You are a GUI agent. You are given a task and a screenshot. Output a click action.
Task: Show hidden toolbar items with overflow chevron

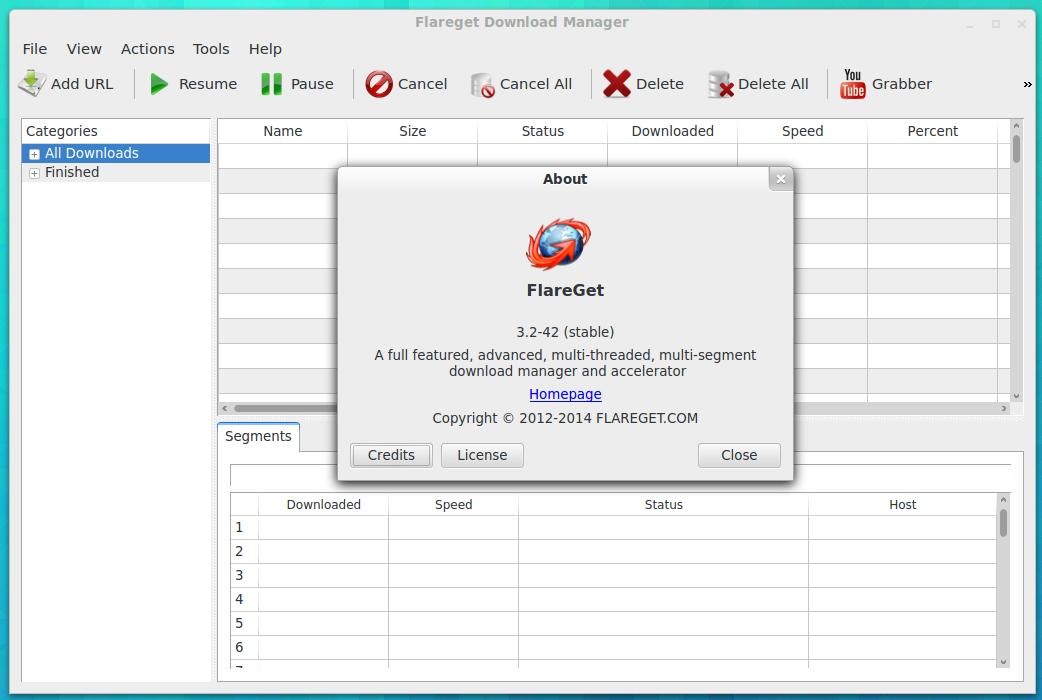tap(1027, 85)
